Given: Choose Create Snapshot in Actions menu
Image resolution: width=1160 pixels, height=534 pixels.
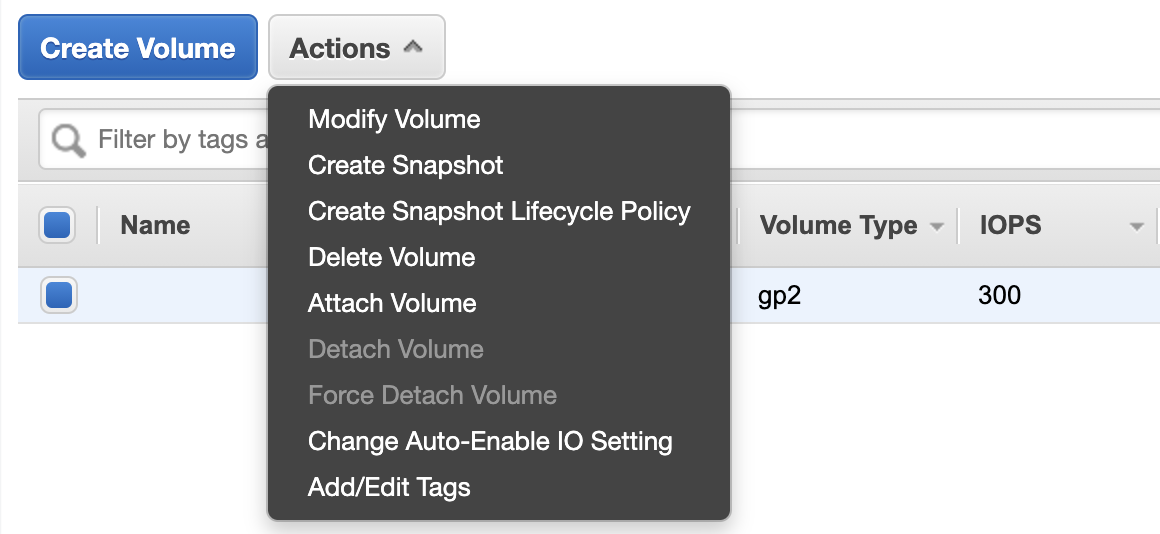Looking at the screenshot, I should 405,165.
